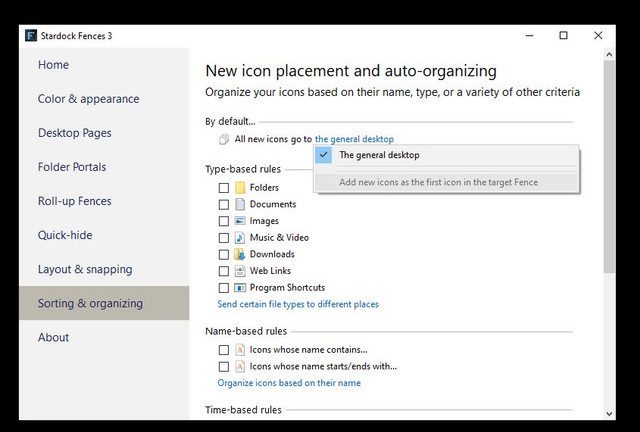Tick the Images rule checkbox

tap(224, 221)
